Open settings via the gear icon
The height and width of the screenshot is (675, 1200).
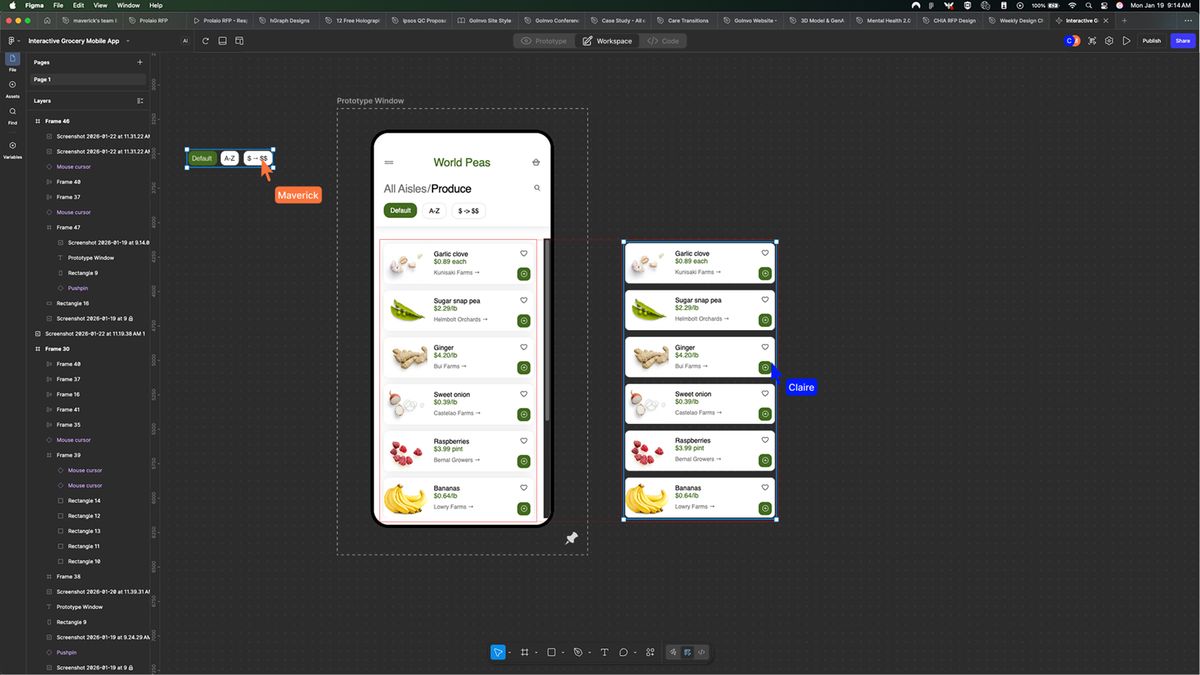(x=1108, y=41)
